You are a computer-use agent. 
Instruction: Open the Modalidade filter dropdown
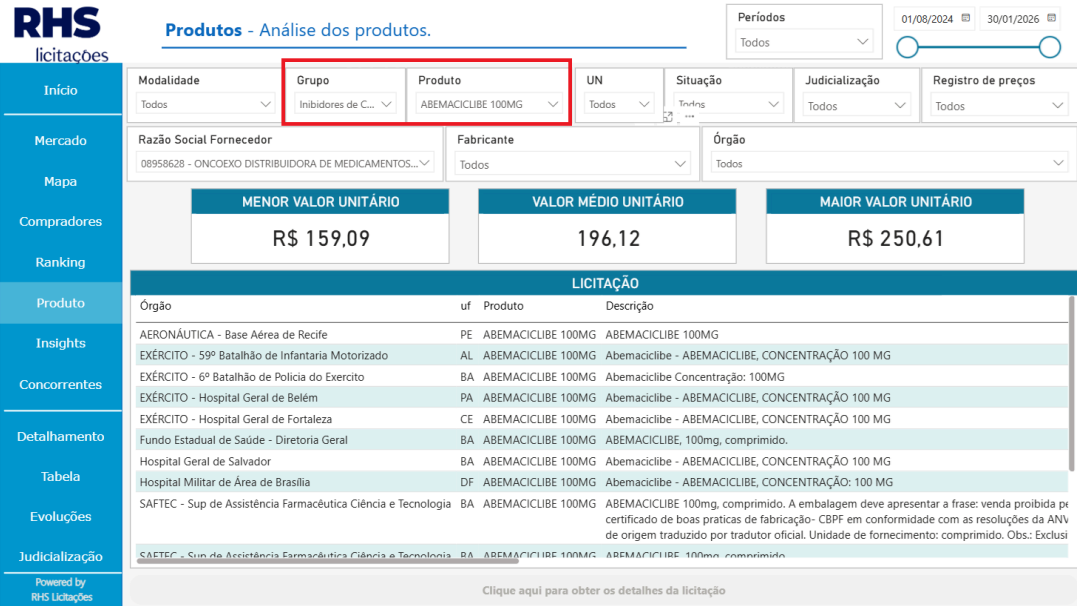pyautogui.click(x=205, y=104)
